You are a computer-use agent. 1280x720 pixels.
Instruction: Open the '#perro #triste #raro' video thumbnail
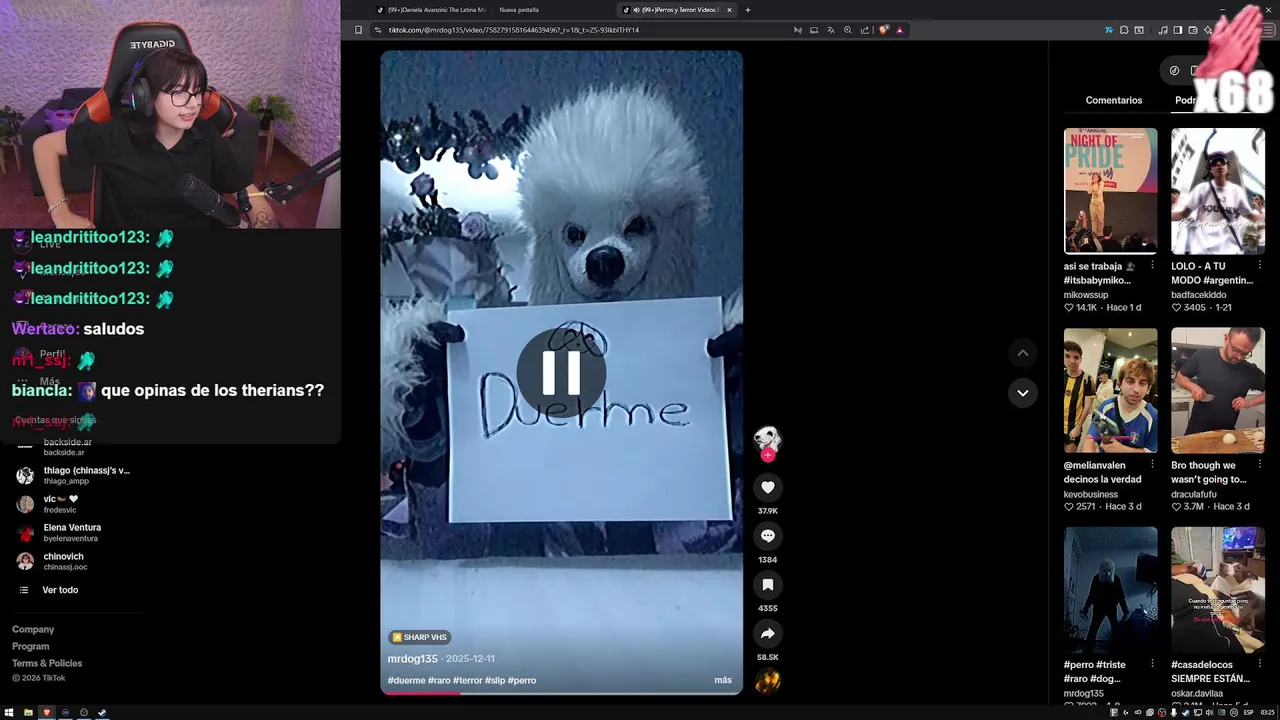tap(1110, 590)
